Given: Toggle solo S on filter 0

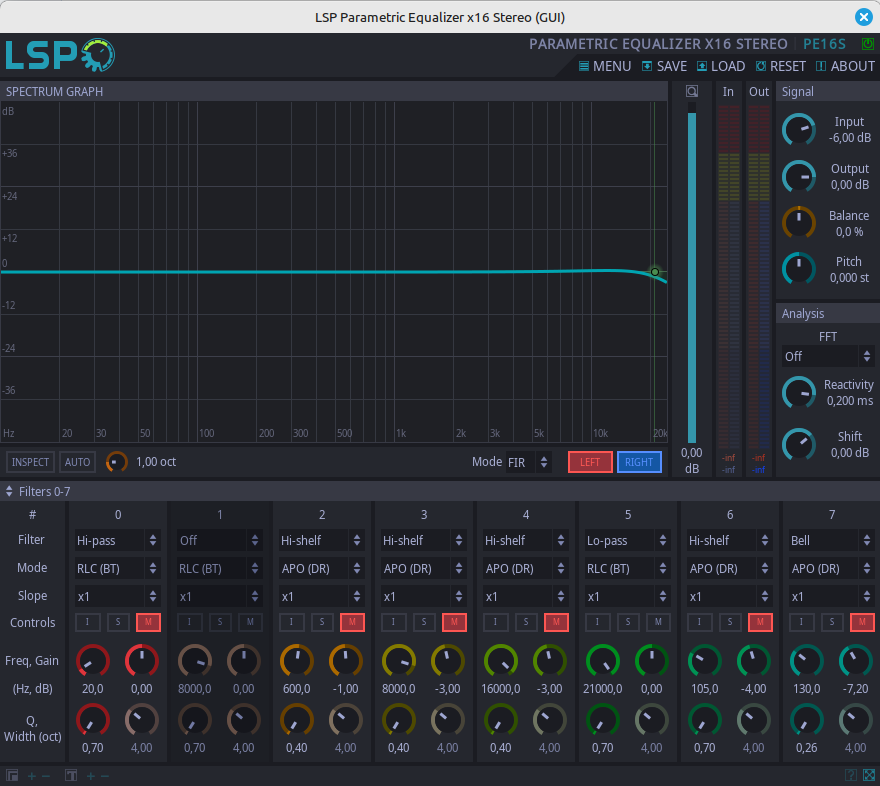Looking at the screenshot, I should pyautogui.click(x=118, y=622).
